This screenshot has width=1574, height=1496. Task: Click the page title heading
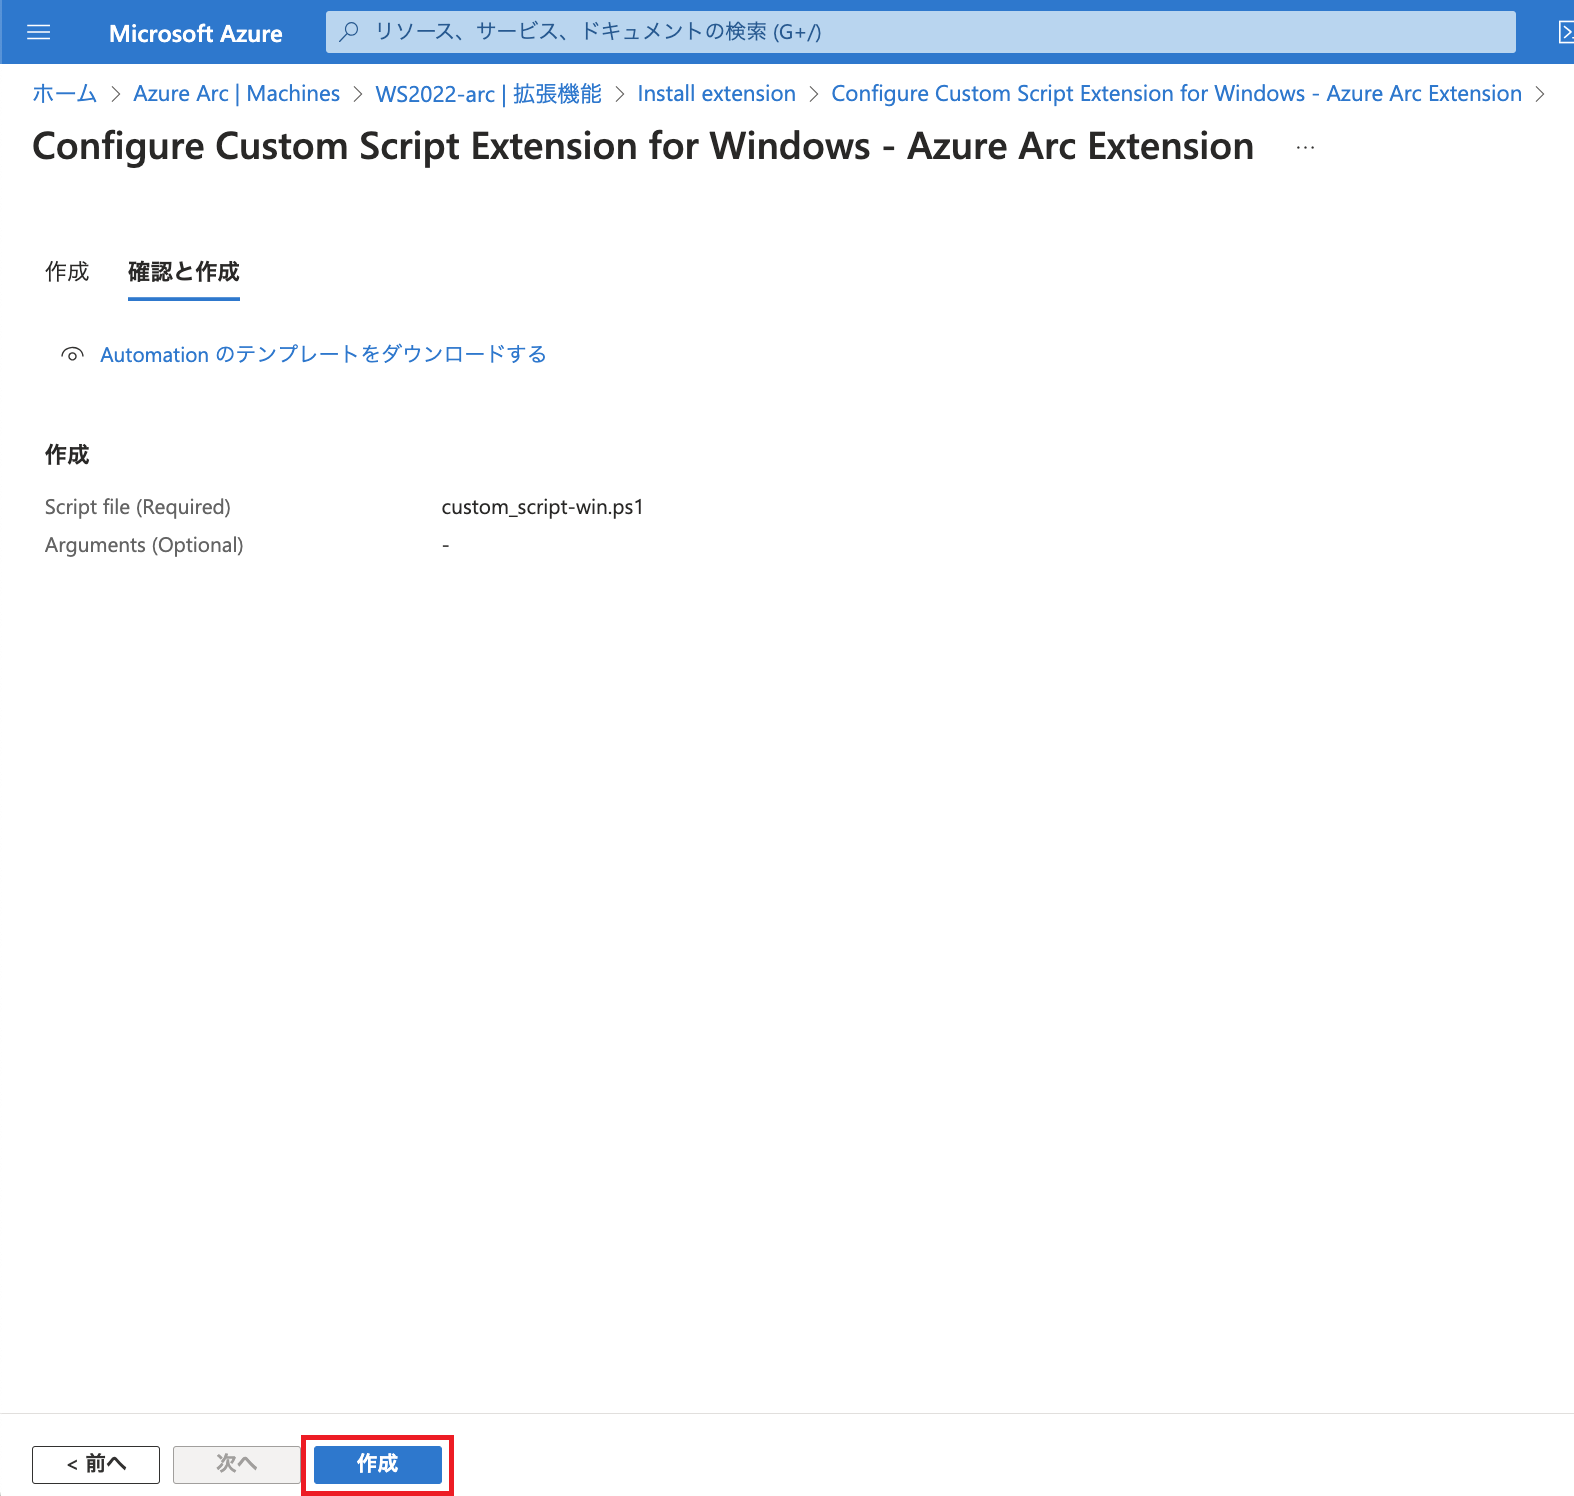pos(643,147)
